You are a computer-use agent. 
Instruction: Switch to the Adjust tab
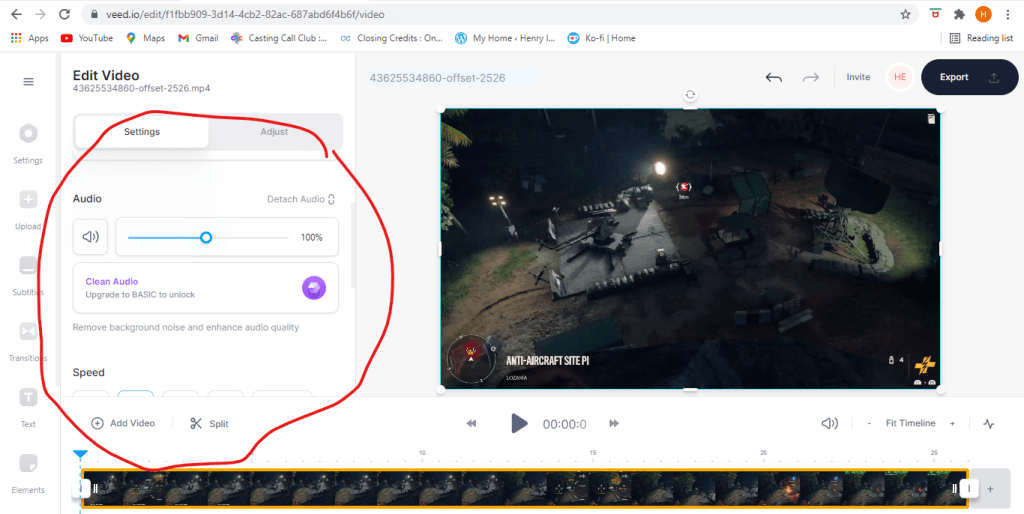(x=274, y=132)
